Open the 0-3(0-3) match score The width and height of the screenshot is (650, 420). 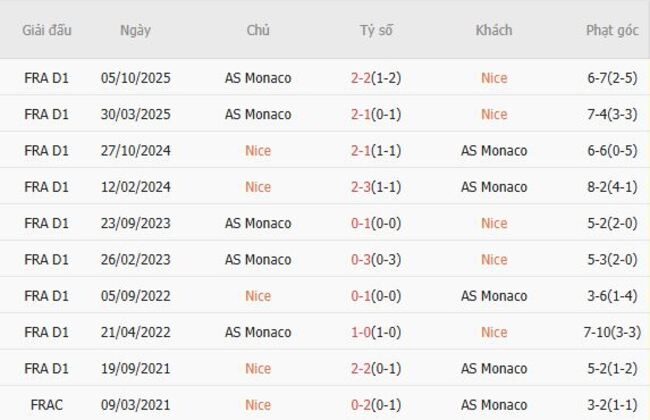point(376,260)
